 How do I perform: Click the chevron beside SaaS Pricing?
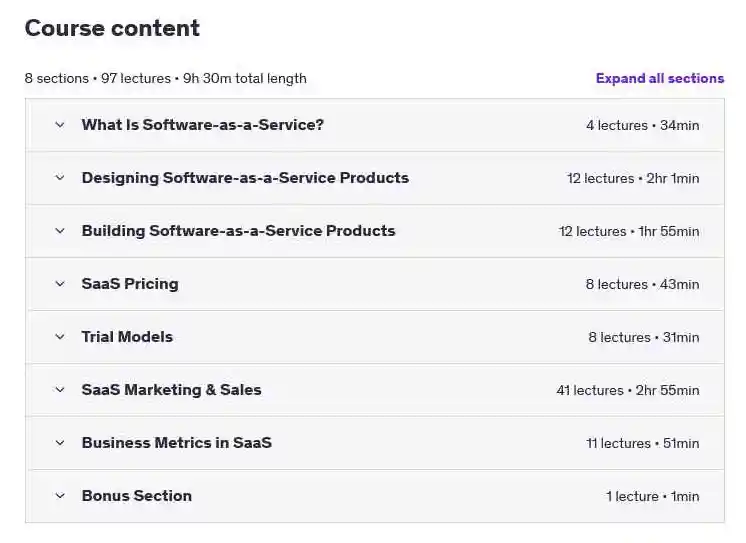(x=60, y=284)
